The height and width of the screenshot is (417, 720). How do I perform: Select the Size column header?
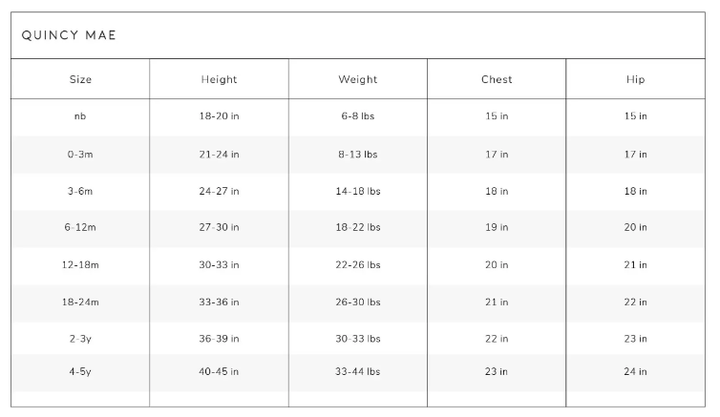point(80,79)
